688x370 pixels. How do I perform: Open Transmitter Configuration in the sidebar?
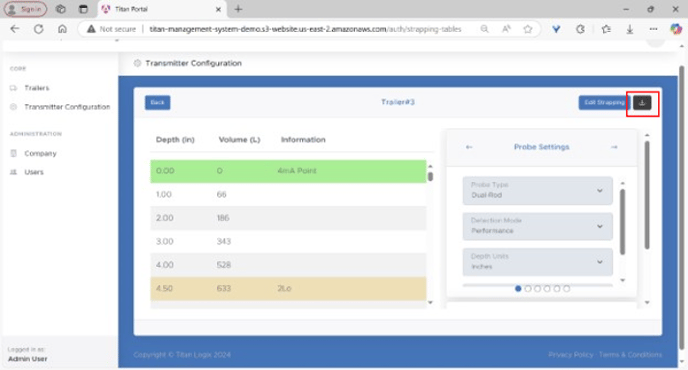pyautogui.click(x=67, y=107)
